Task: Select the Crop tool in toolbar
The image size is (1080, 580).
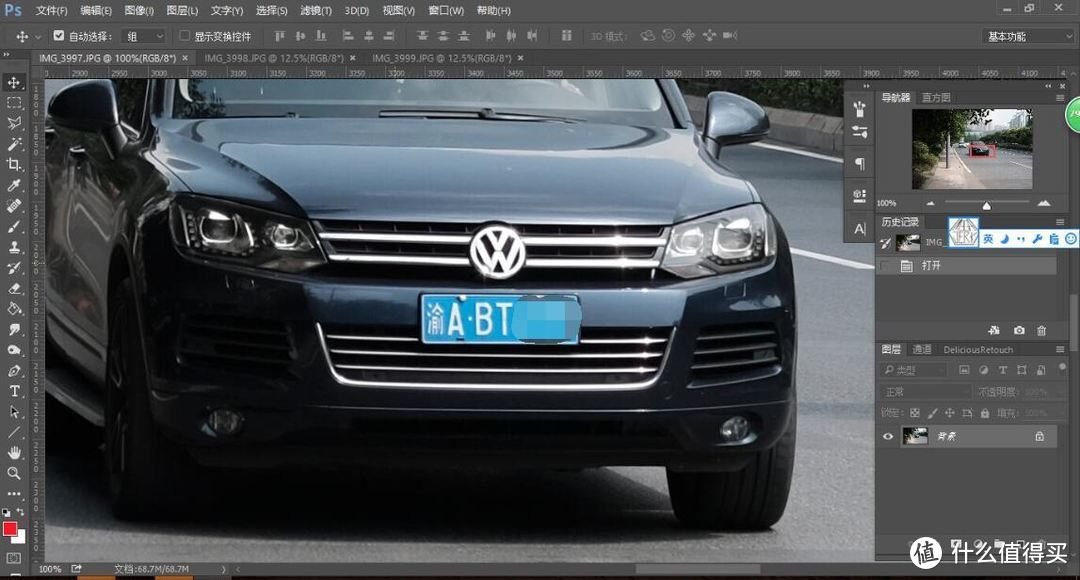Action: pyautogui.click(x=14, y=164)
